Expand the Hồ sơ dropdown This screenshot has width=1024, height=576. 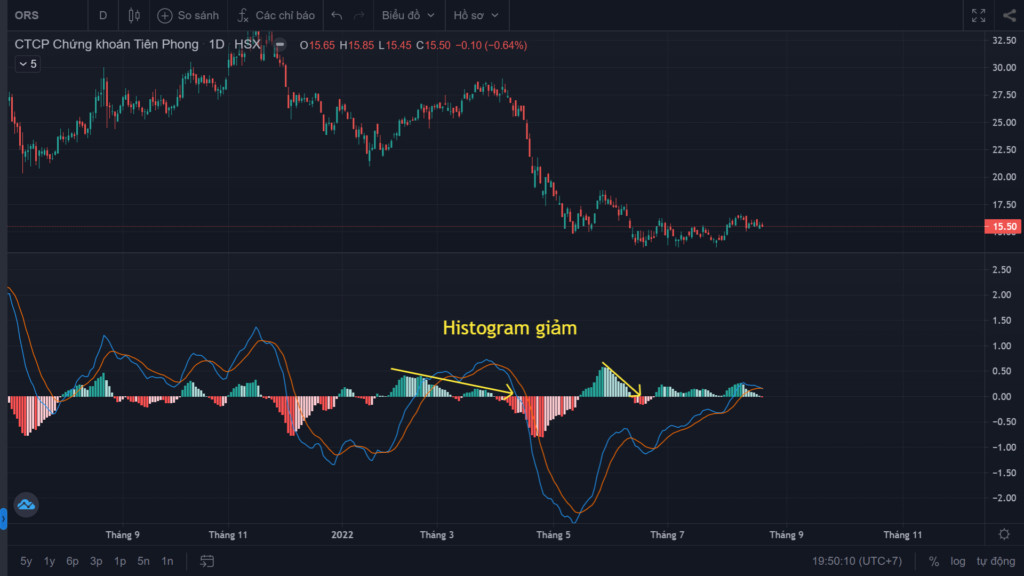(x=476, y=15)
